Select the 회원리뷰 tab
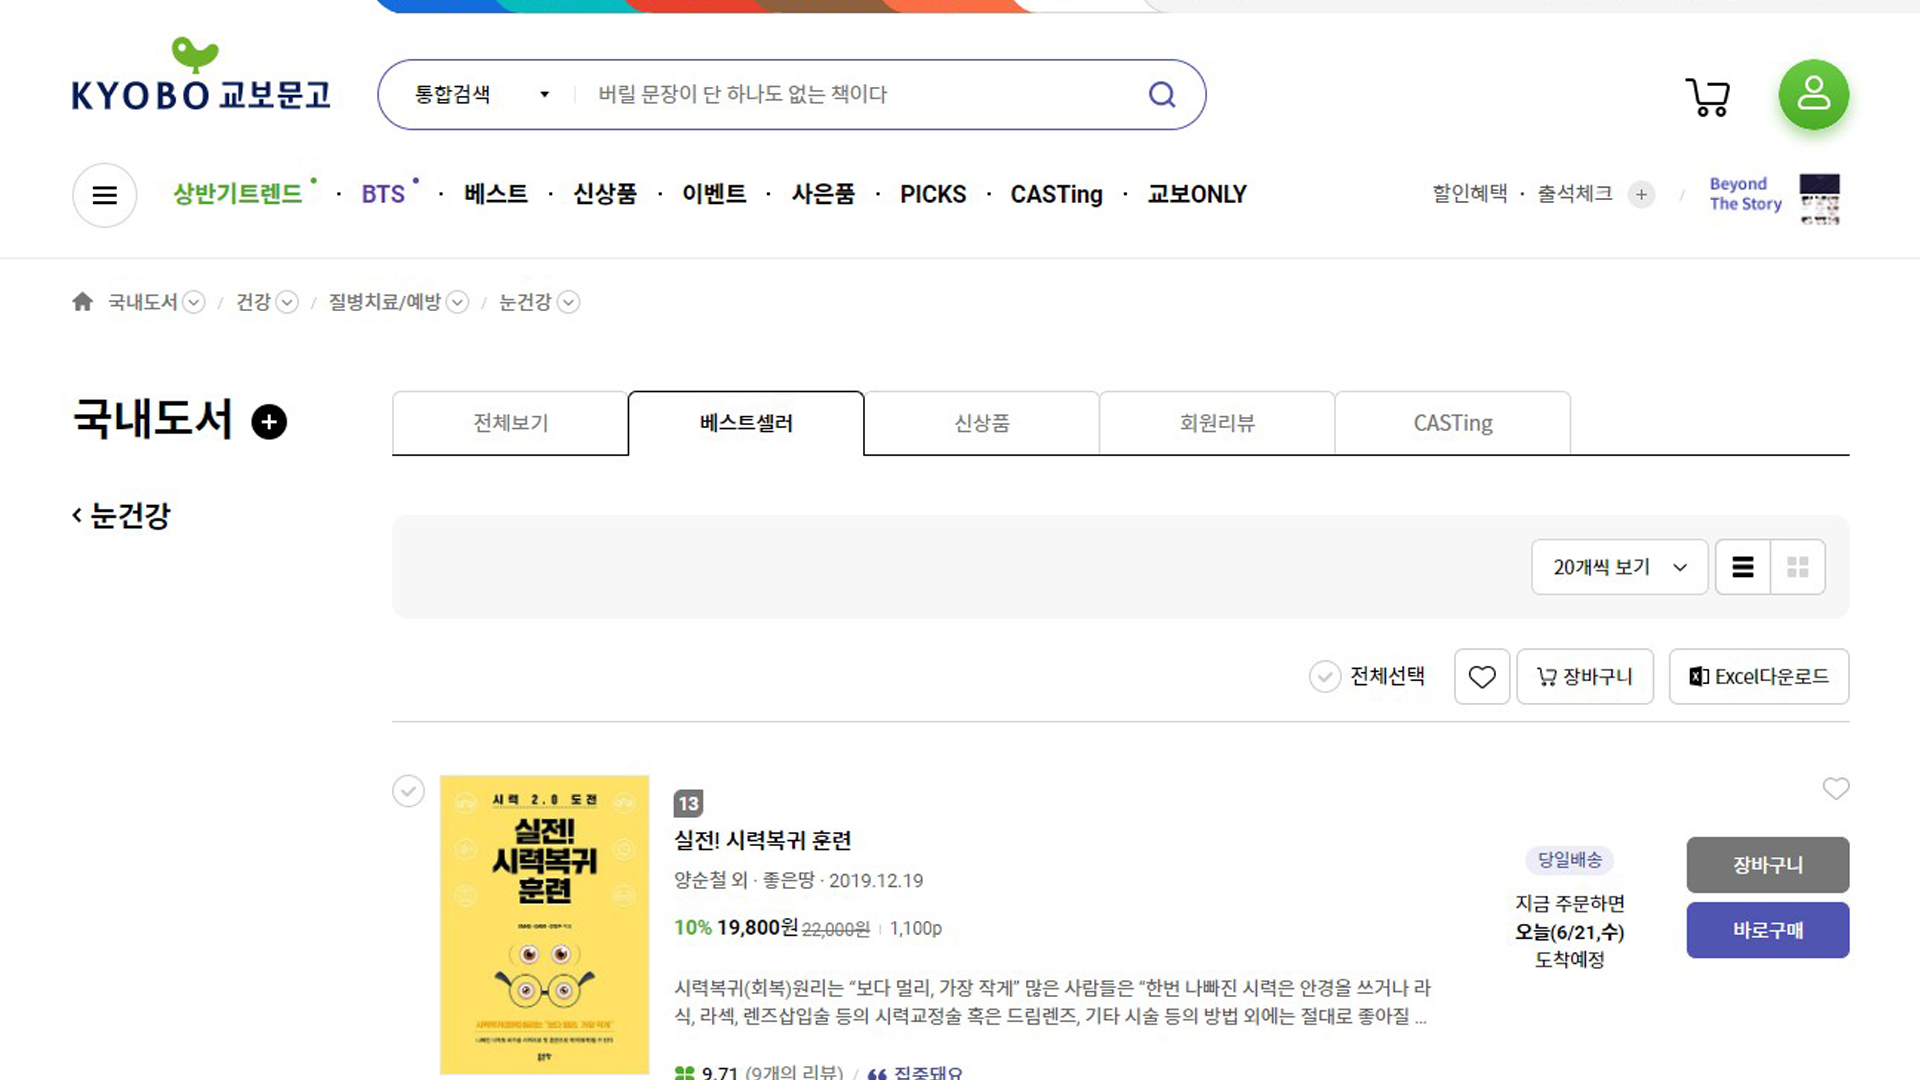Image resolution: width=1920 pixels, height=1080 pixels. pos(1216,423)
